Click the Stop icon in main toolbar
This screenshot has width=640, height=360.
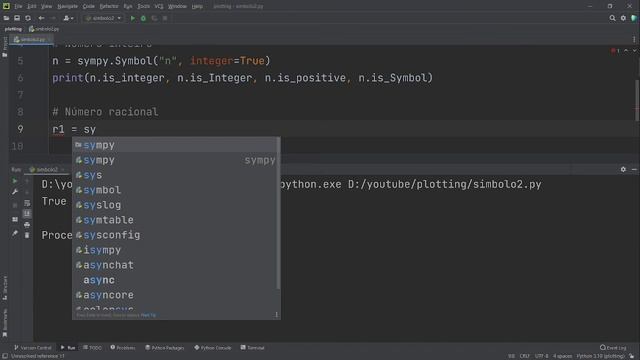(165, 18)
